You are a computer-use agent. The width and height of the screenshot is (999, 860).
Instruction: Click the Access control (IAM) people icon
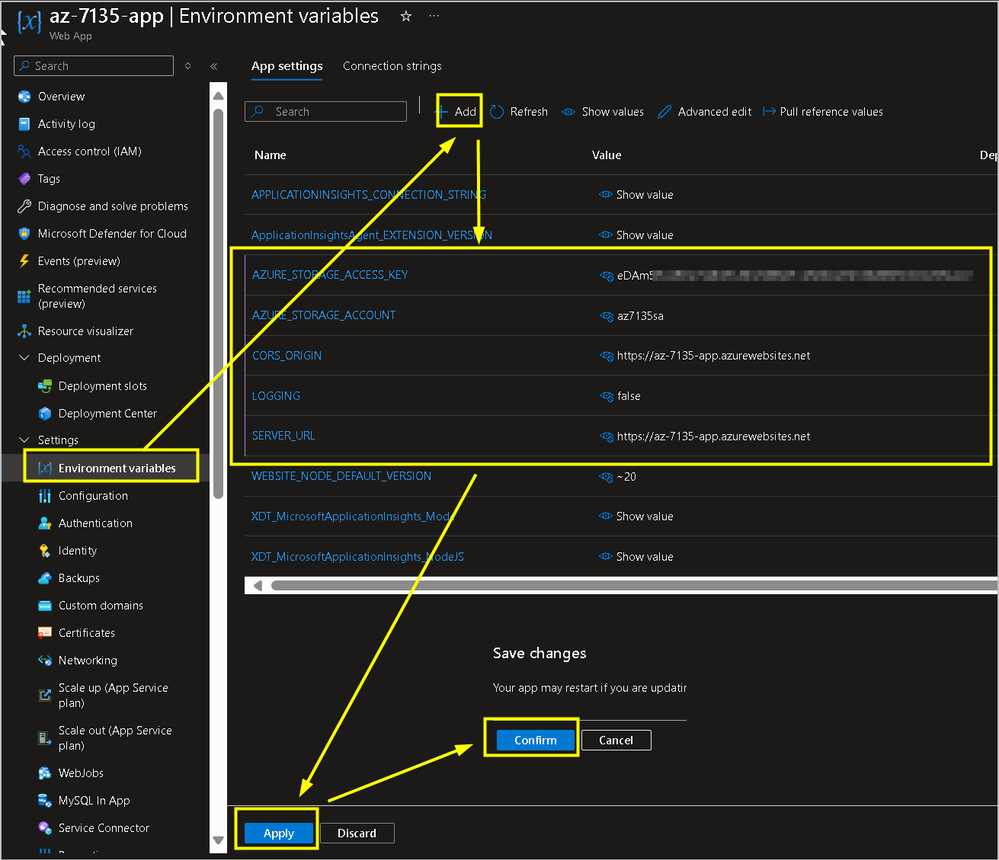(24, 152)
